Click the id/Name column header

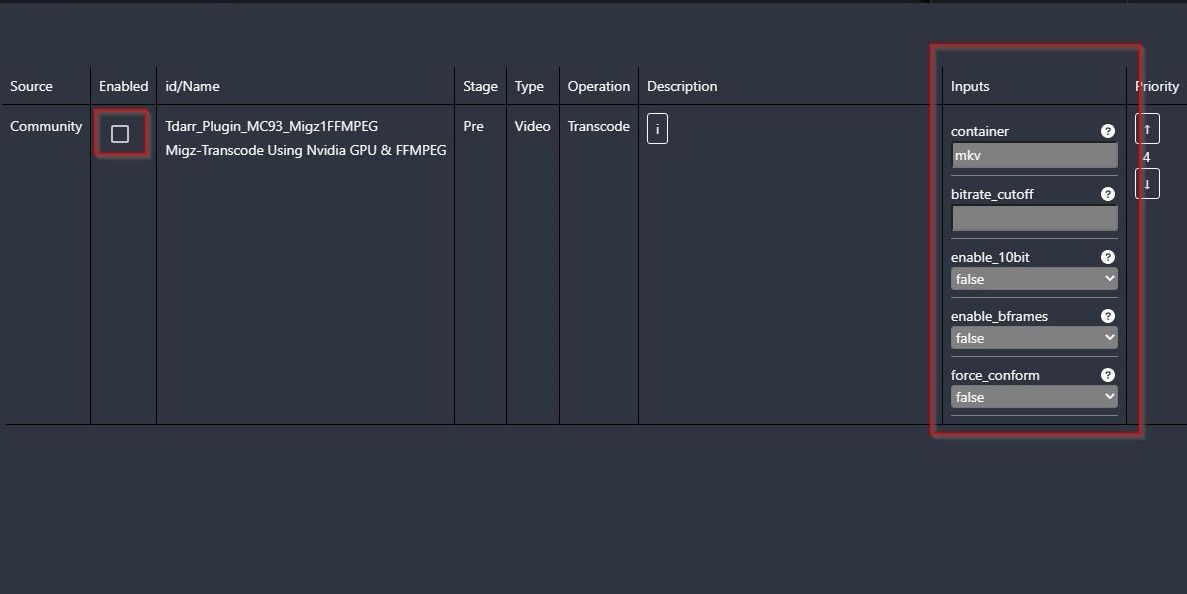(190, 86)
